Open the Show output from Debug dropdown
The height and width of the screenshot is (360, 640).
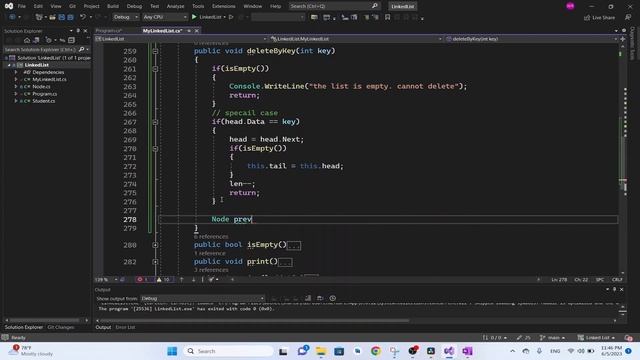[202, 298]
